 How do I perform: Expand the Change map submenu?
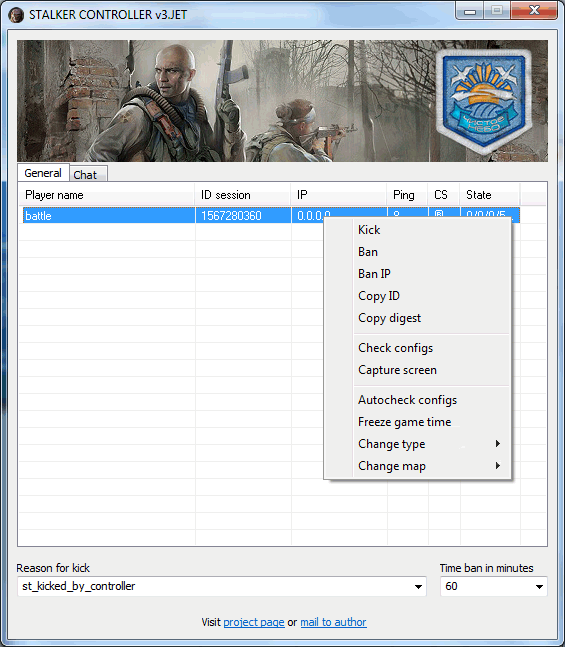coord(417,466)
